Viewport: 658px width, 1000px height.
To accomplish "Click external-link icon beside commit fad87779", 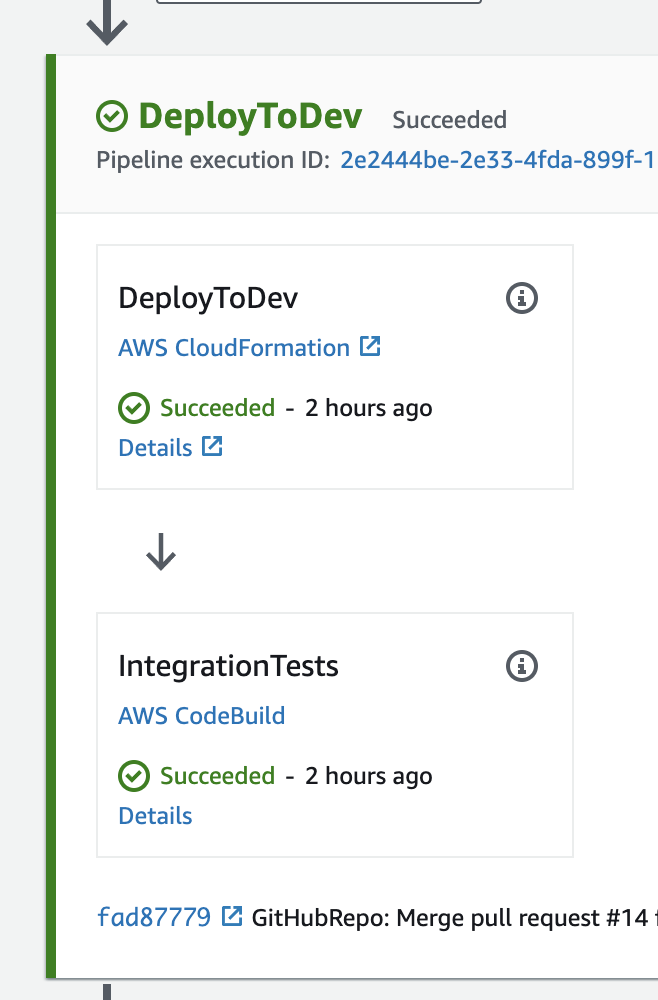I will click(232, 916).
